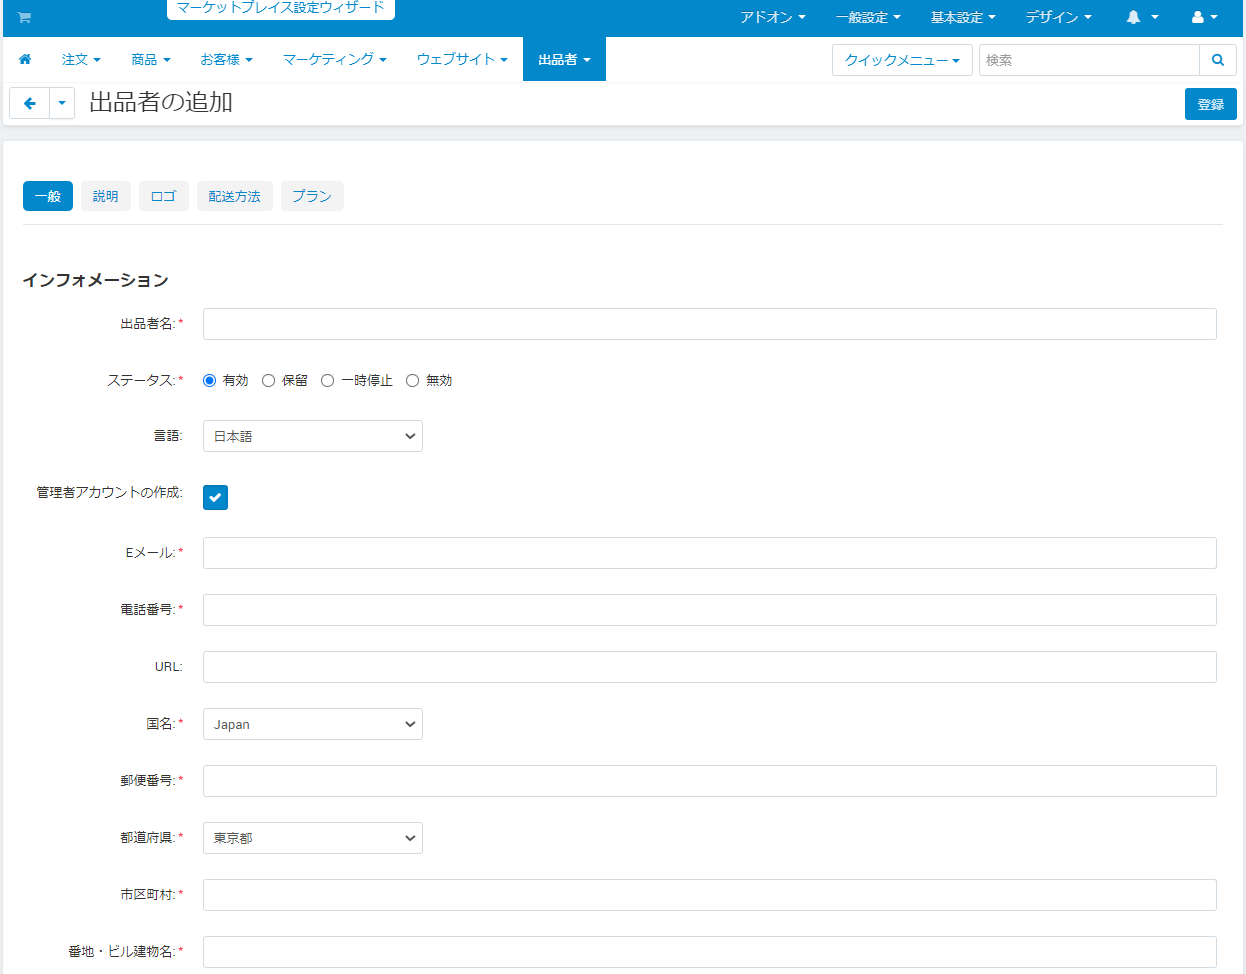
Task: Expand the 国名 dropdown showing Japan
Action: point(312,724)
